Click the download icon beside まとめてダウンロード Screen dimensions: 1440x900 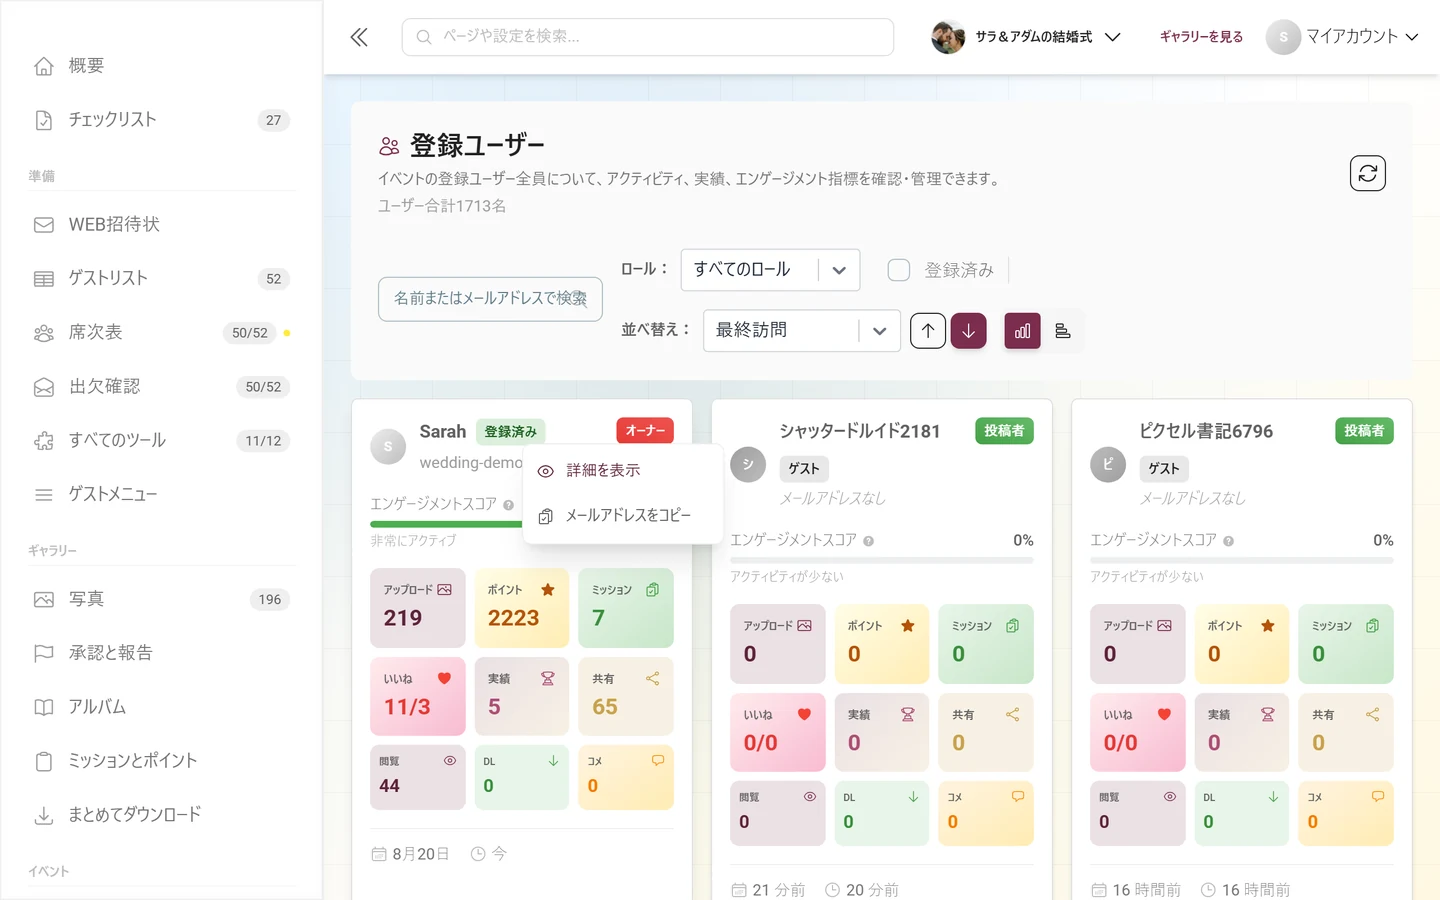[44, 815]
